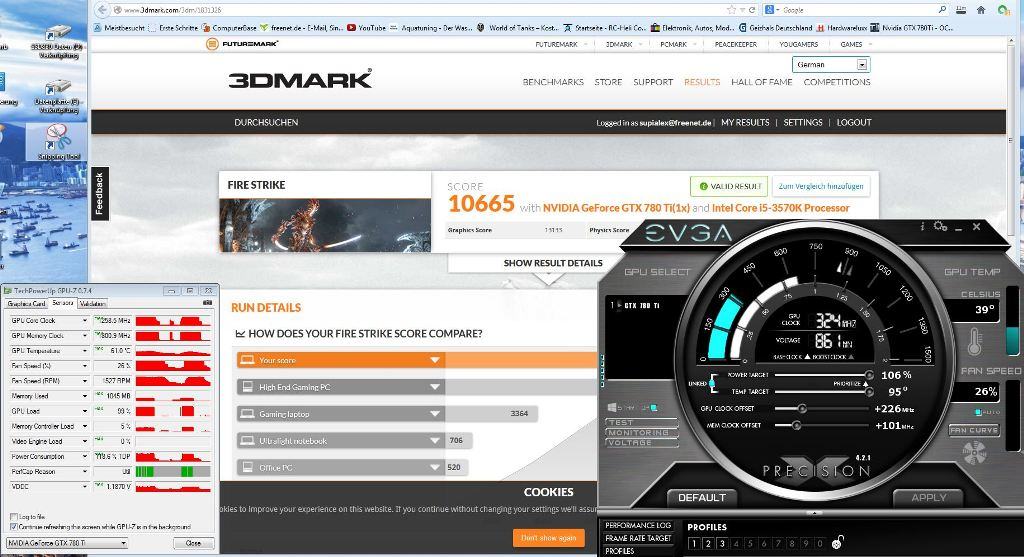Click the search magnifier in browser search box

tap(942, 10)
